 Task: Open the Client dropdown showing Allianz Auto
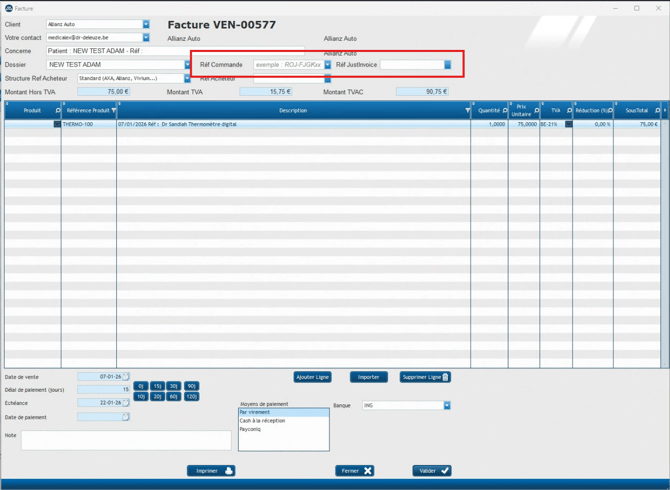(145, 24)
